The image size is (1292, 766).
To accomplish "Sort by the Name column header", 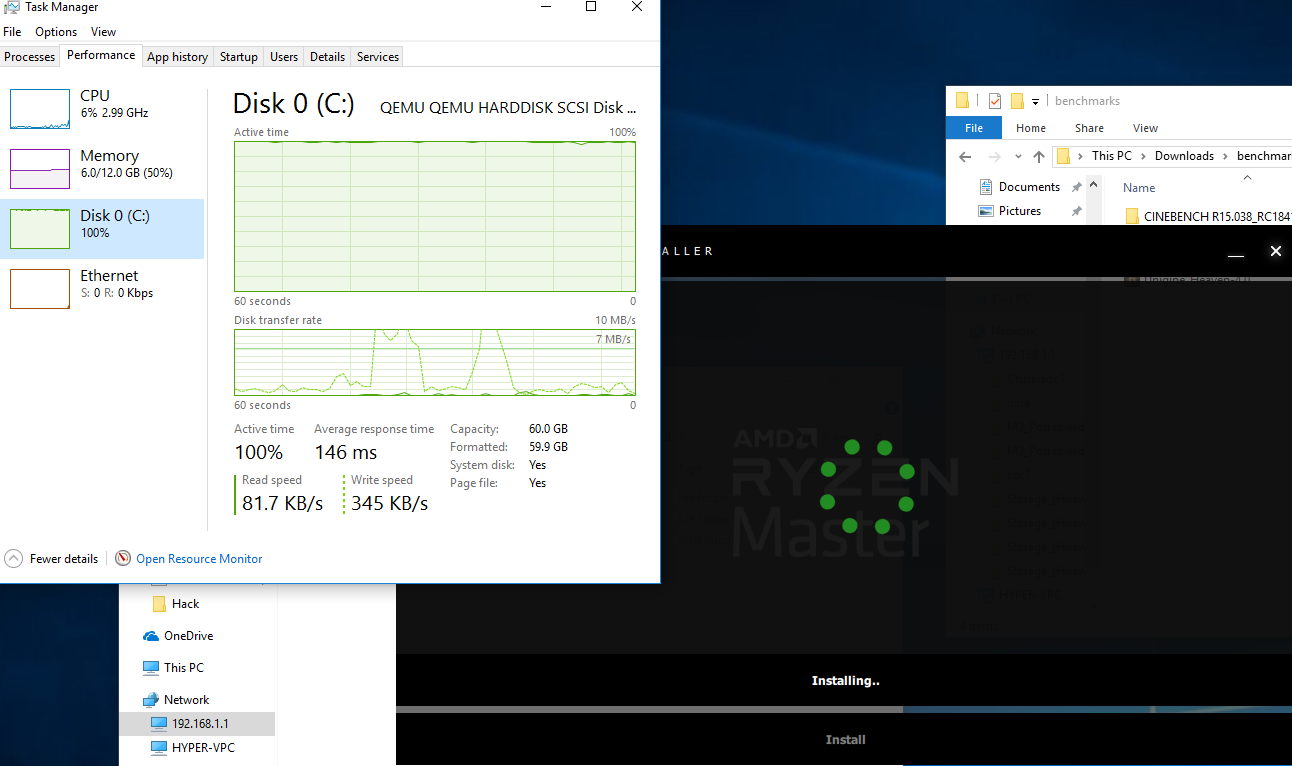I will (x=1139, y=188).
